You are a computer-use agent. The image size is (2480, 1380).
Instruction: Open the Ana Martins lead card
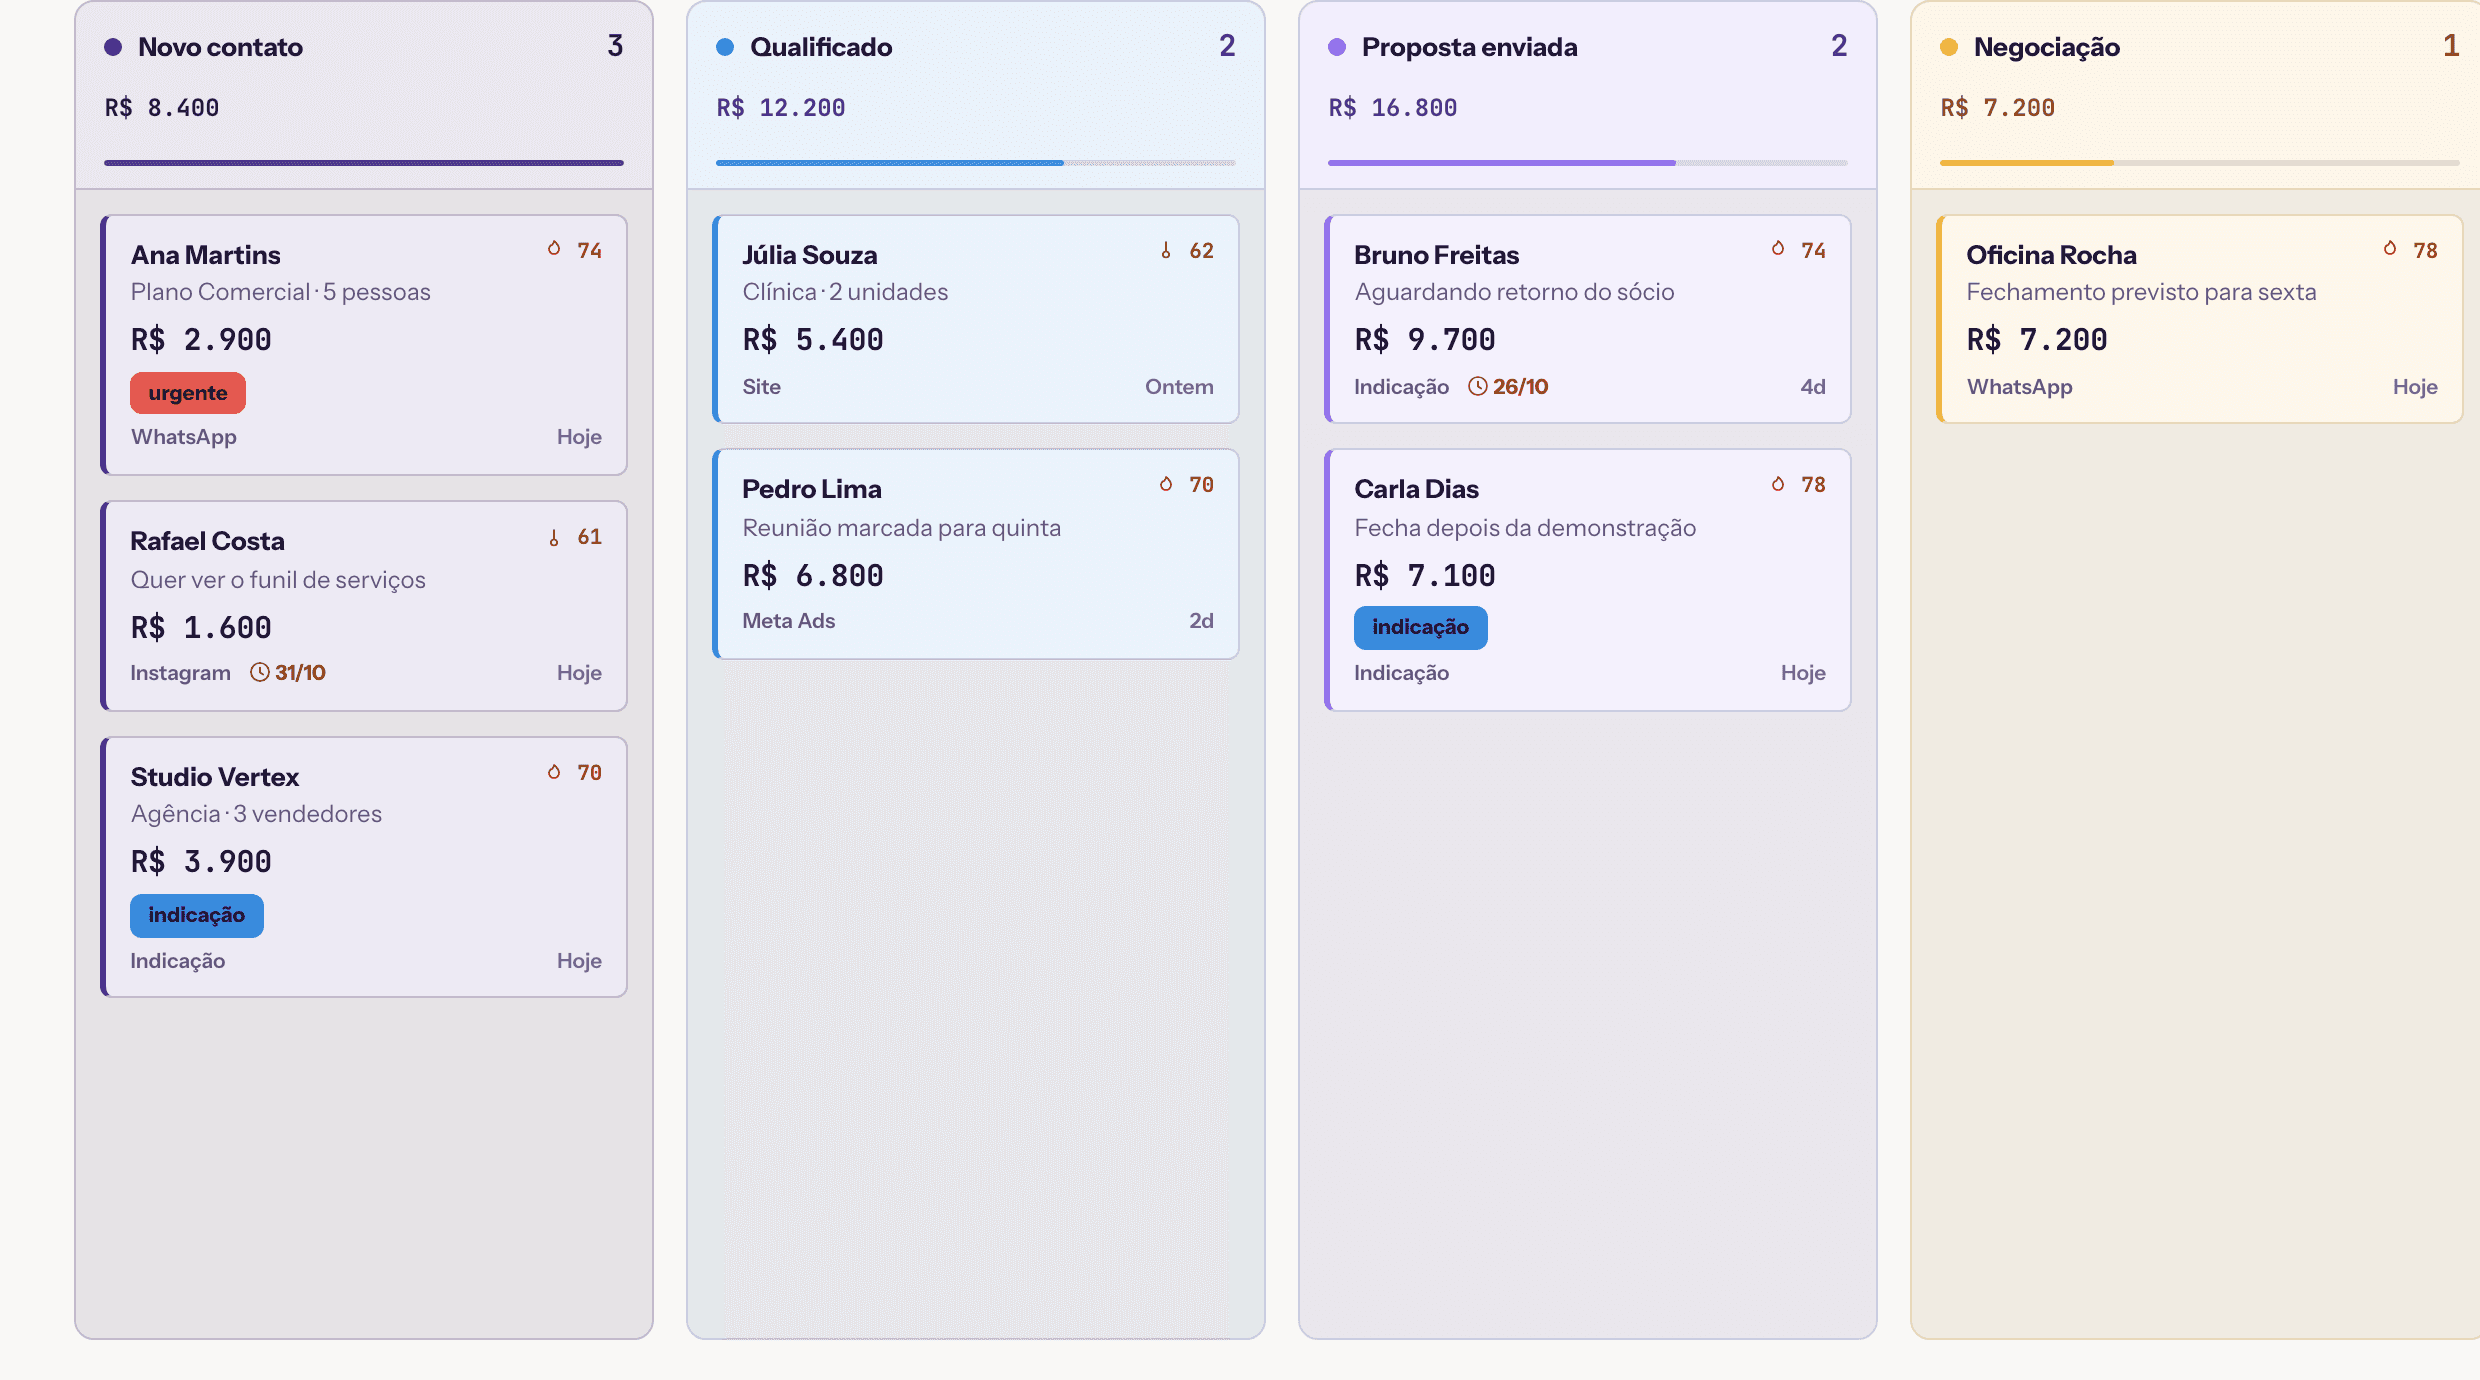364,345
